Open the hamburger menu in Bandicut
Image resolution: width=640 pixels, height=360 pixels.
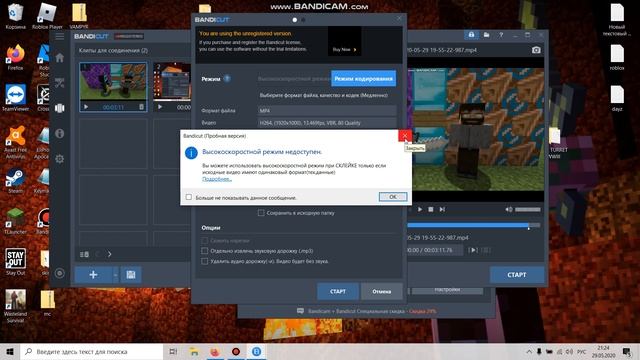[x=60, y=37]
